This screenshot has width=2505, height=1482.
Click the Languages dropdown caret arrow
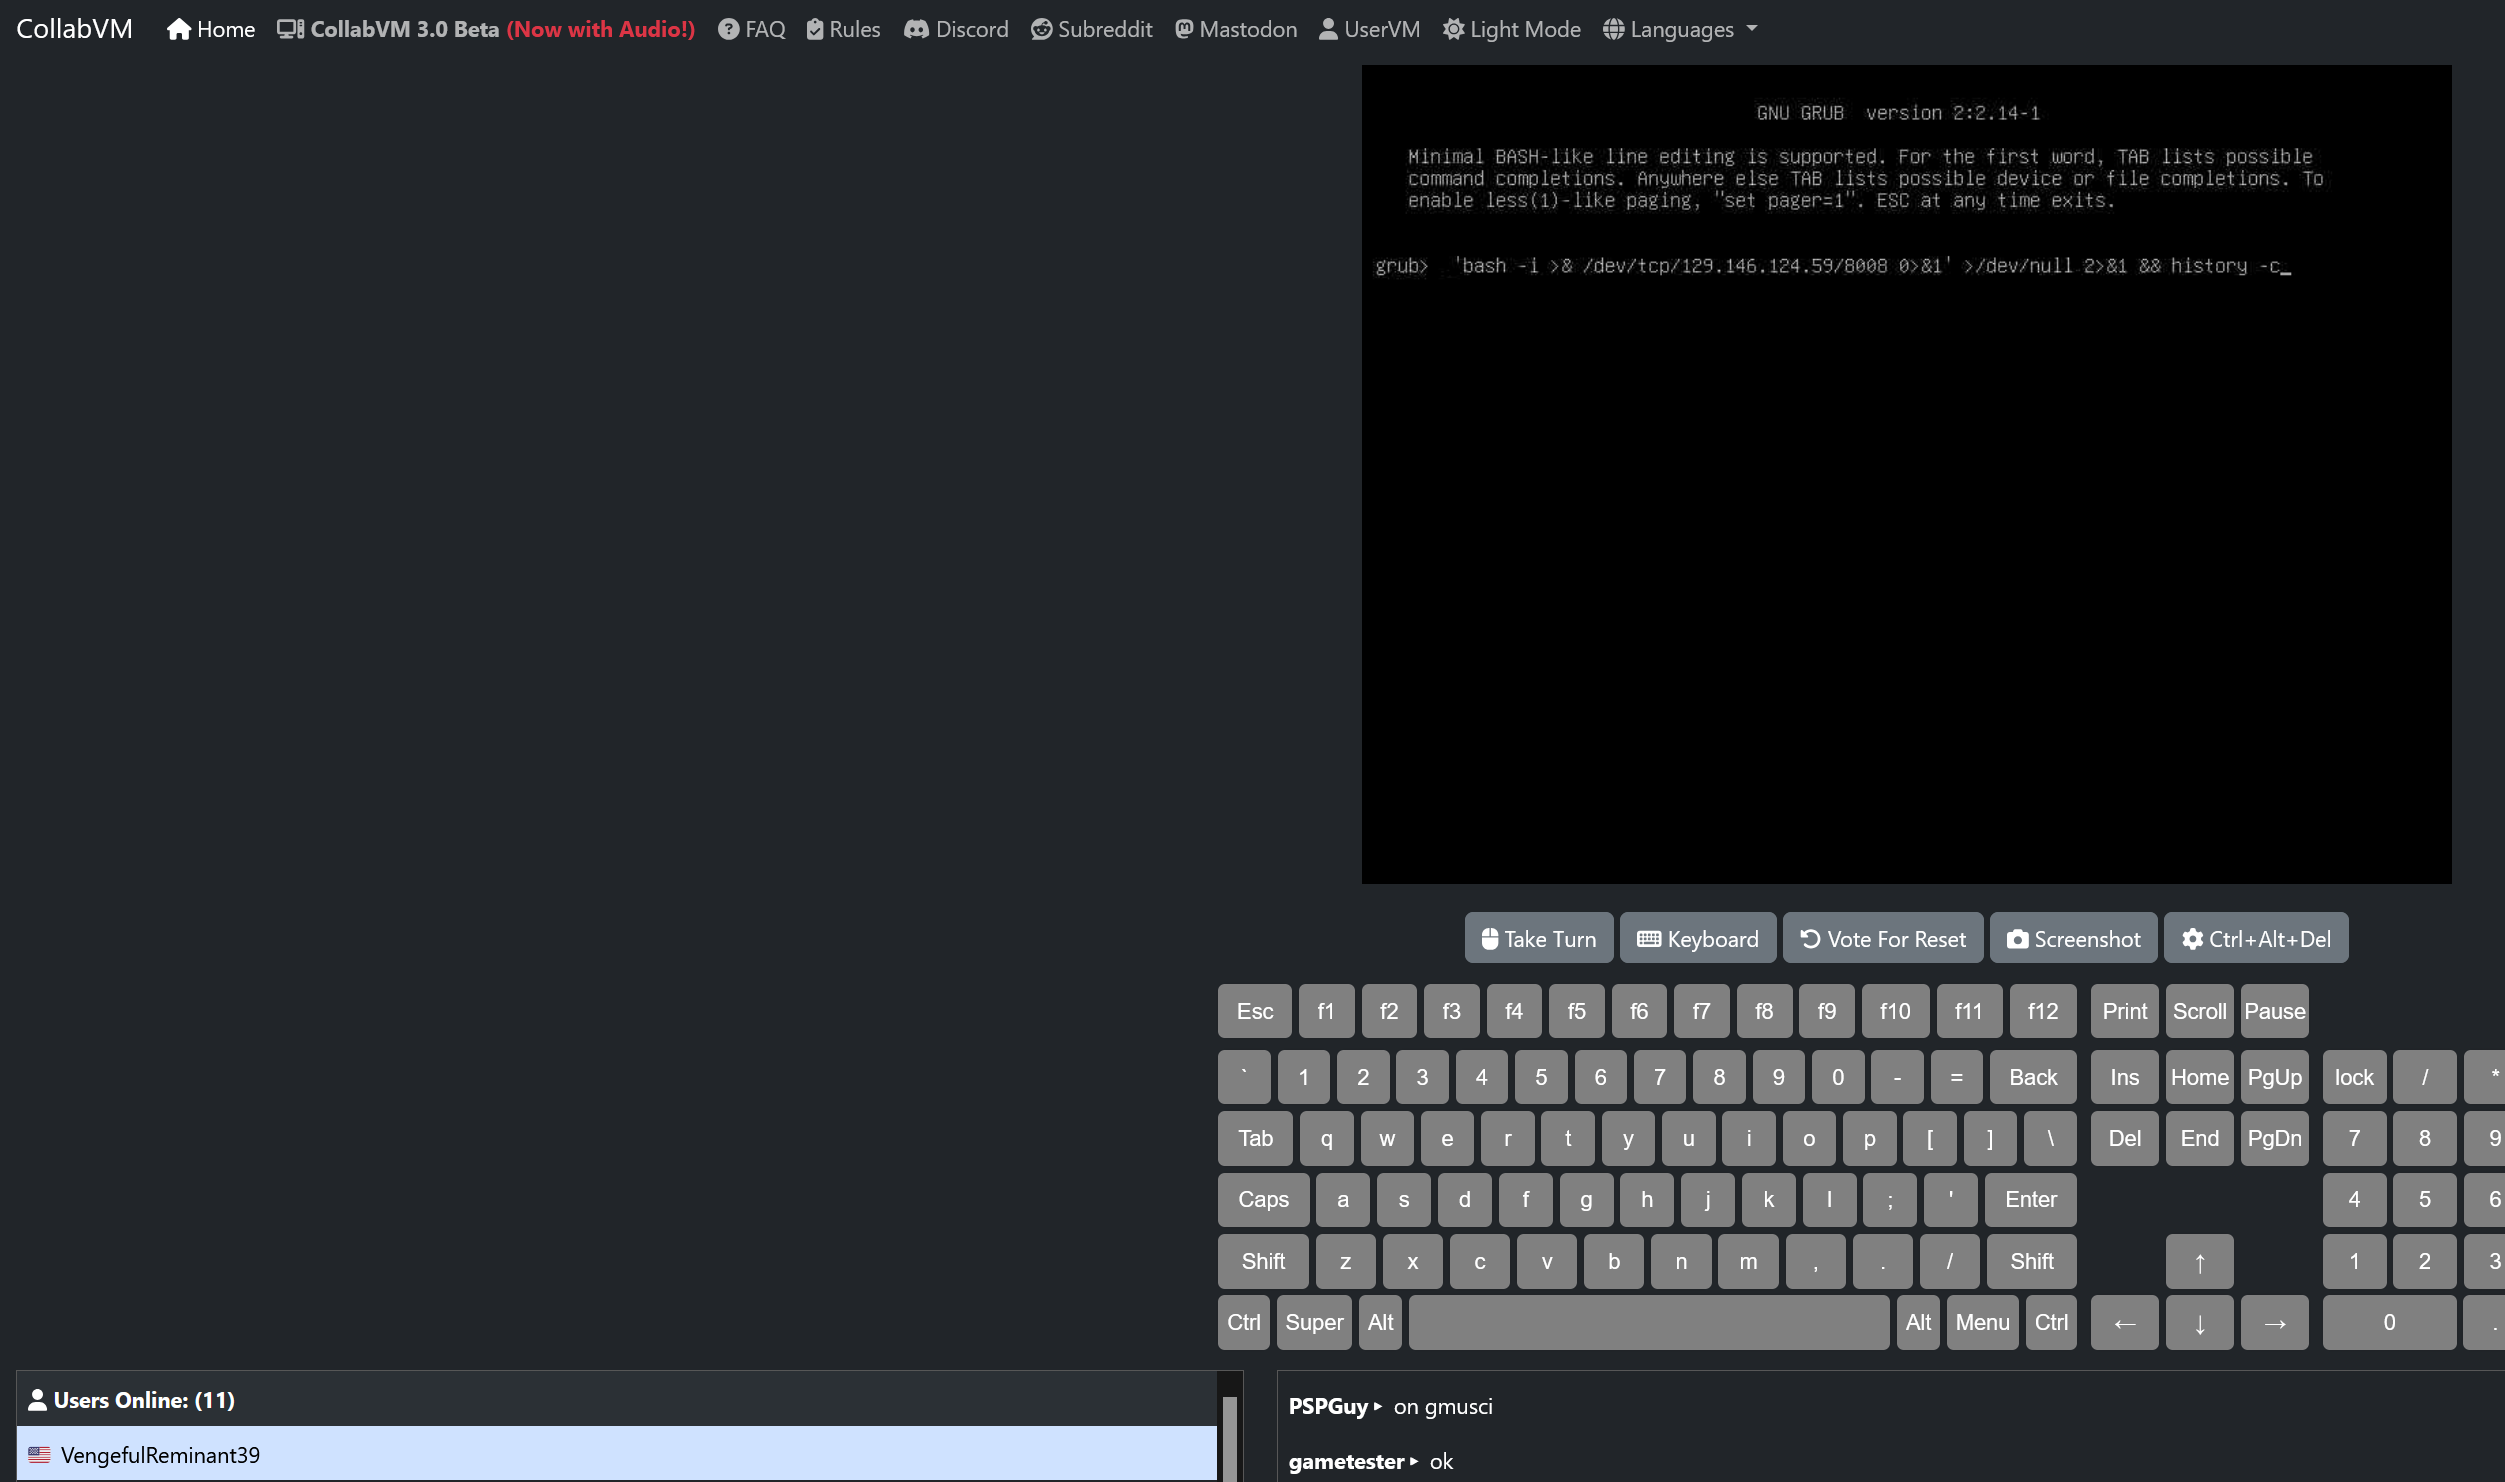point(1752,29)
